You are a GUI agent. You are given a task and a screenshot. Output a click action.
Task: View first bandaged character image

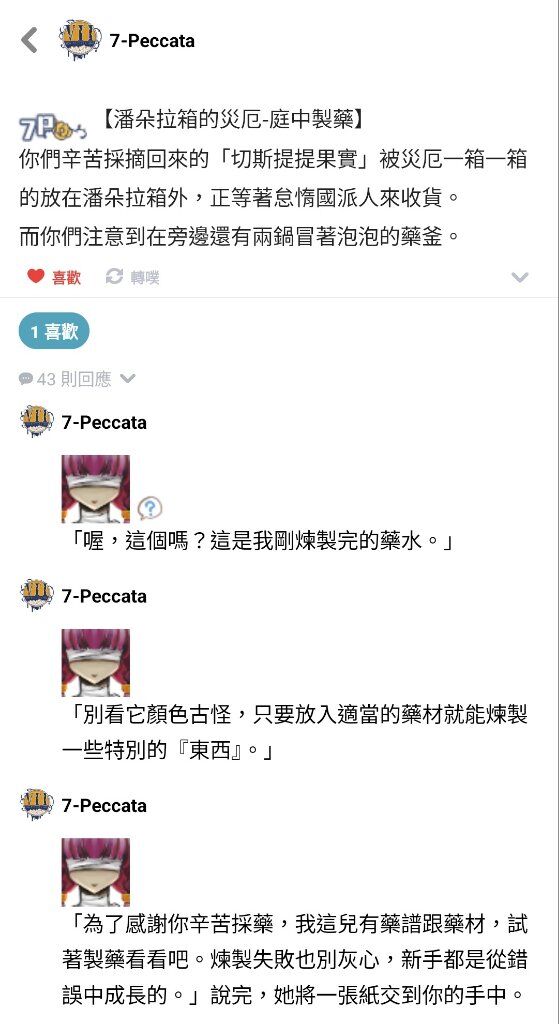click(x=95, y=489)
